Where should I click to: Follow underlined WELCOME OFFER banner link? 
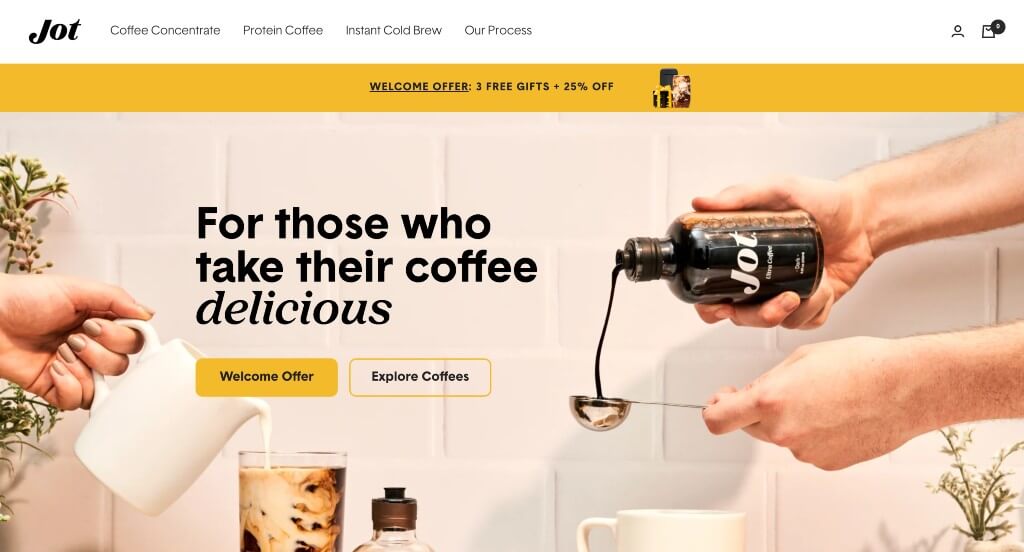point(419,86)
